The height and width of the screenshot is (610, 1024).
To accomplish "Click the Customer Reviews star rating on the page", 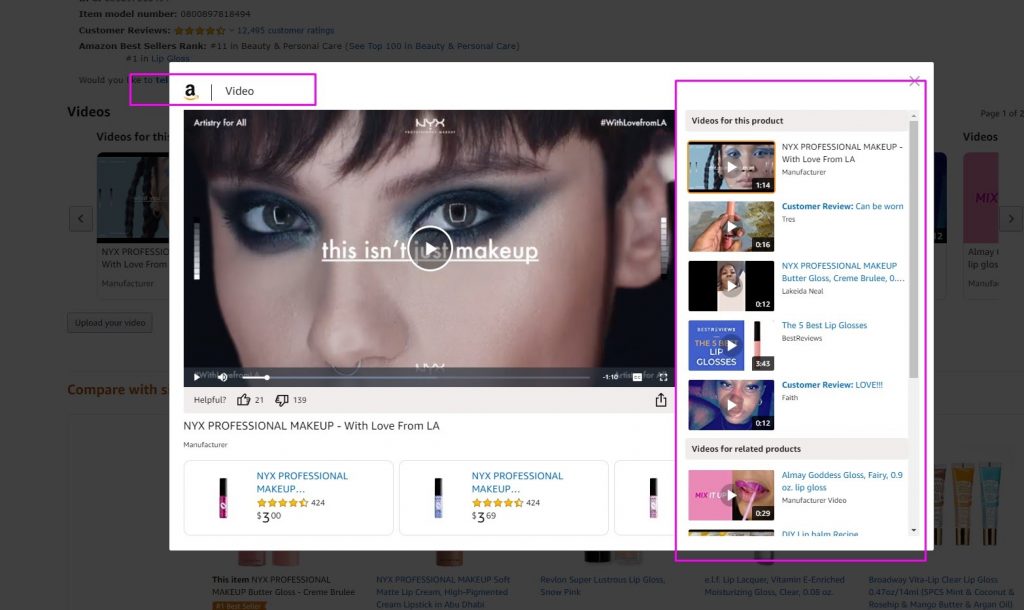I will click(199, 30).
